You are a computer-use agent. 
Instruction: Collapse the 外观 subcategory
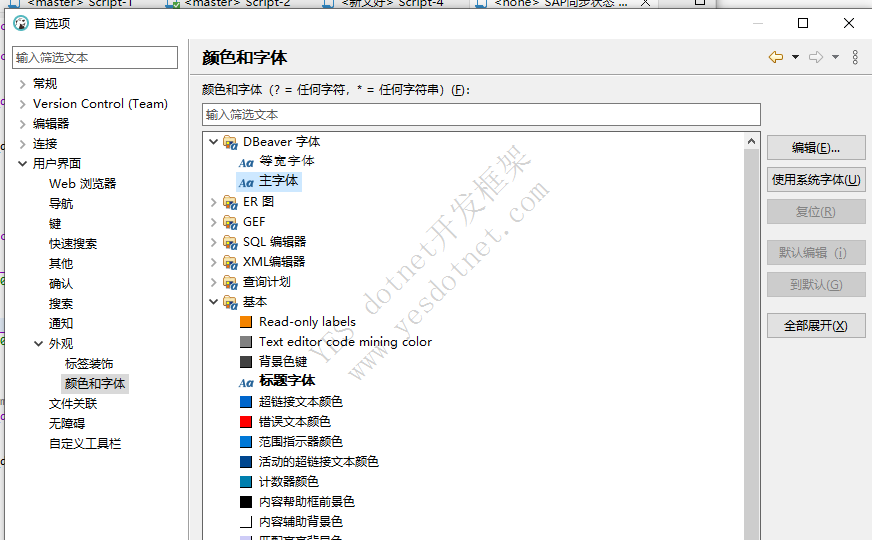tap(38, 344)
